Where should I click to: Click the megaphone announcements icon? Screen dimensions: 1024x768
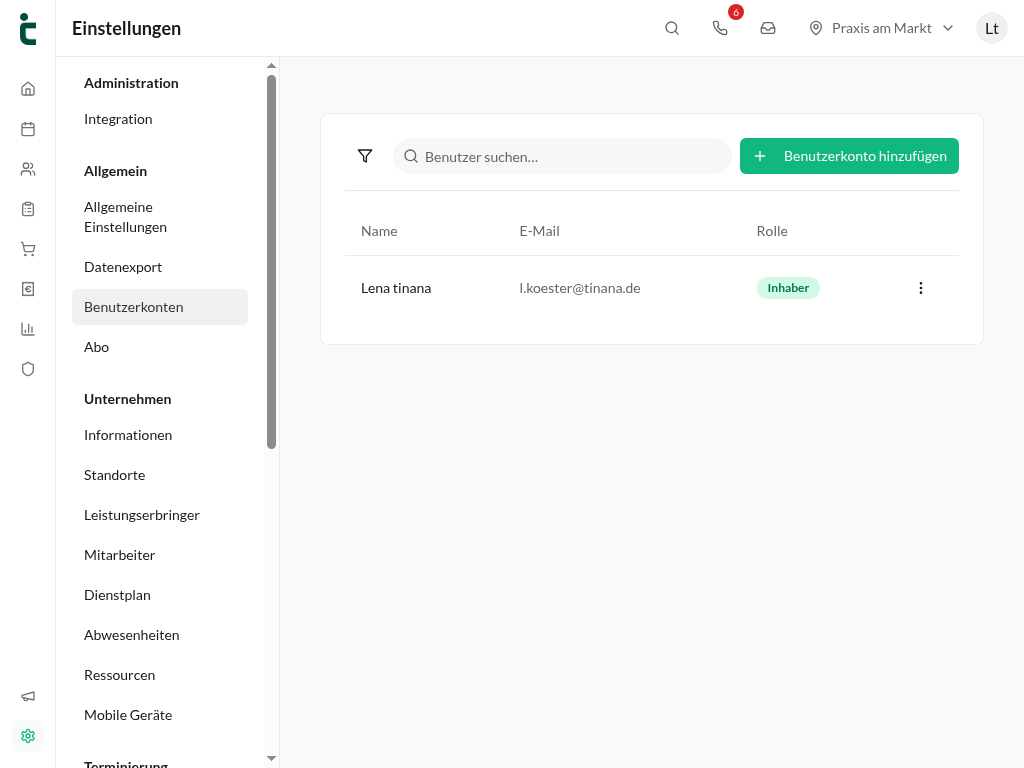pos(27,696)
